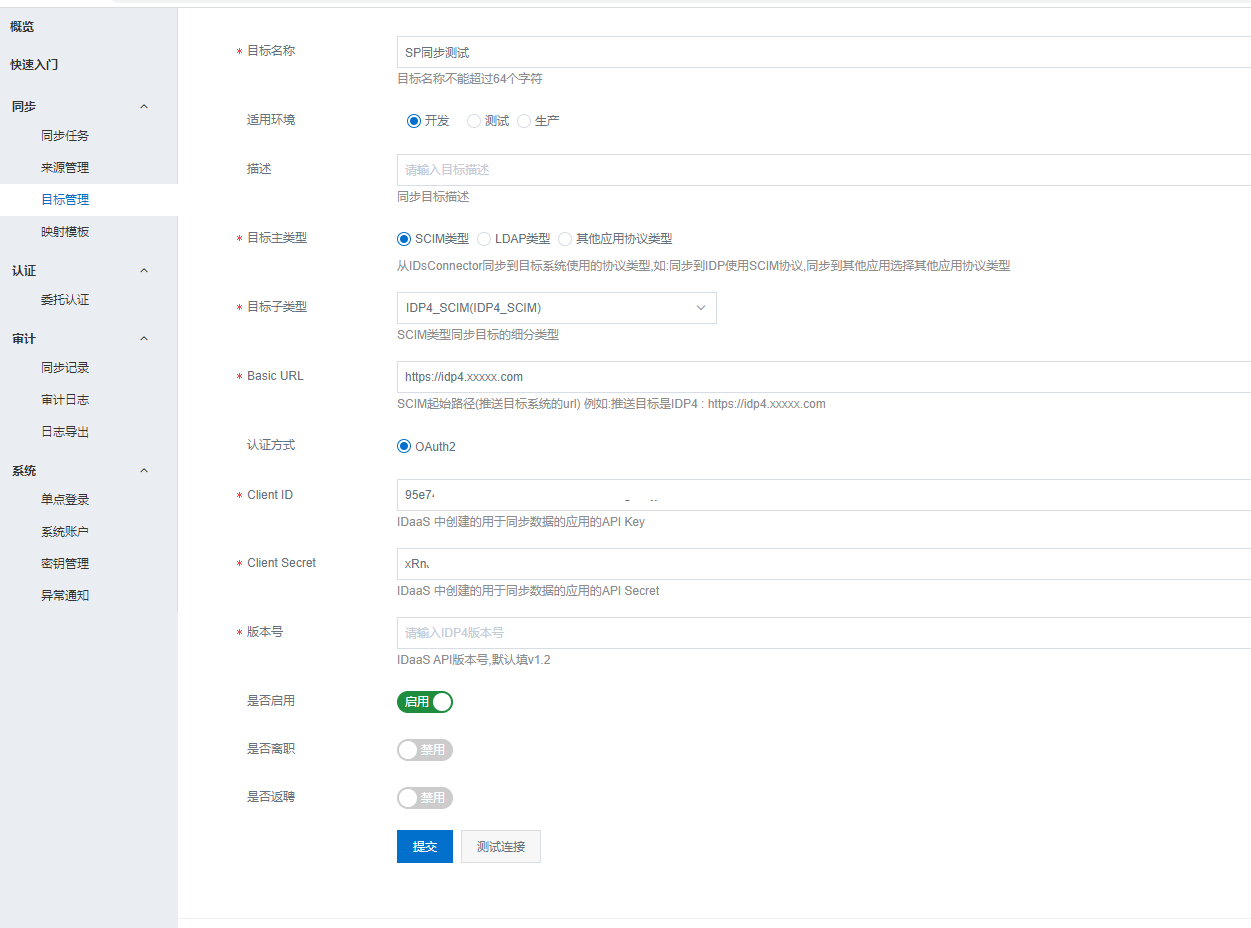Focus the 描述 text field
The height and width of the screenshot is (928, 1251).
click(x=820, y=170)
